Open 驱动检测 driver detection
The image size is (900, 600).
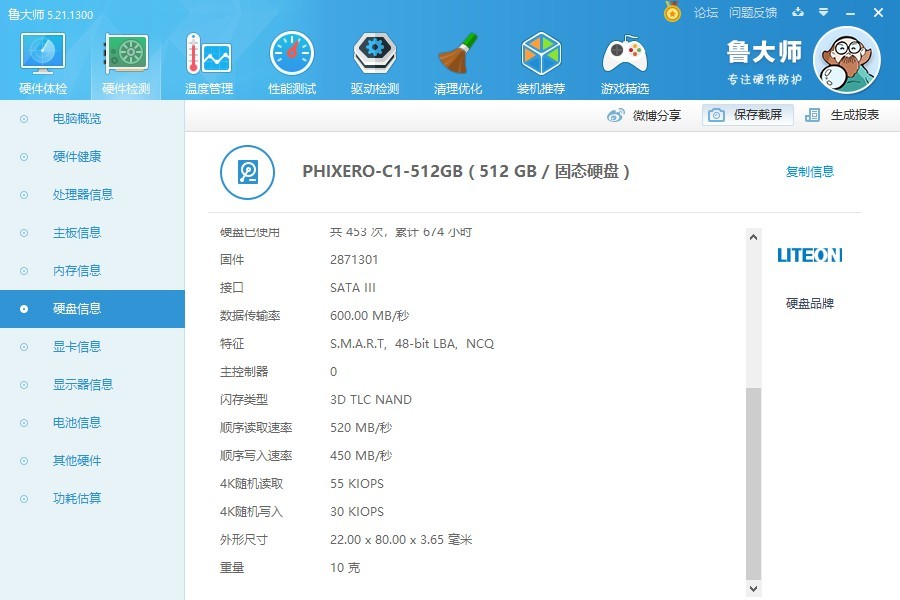pos(374,60)
